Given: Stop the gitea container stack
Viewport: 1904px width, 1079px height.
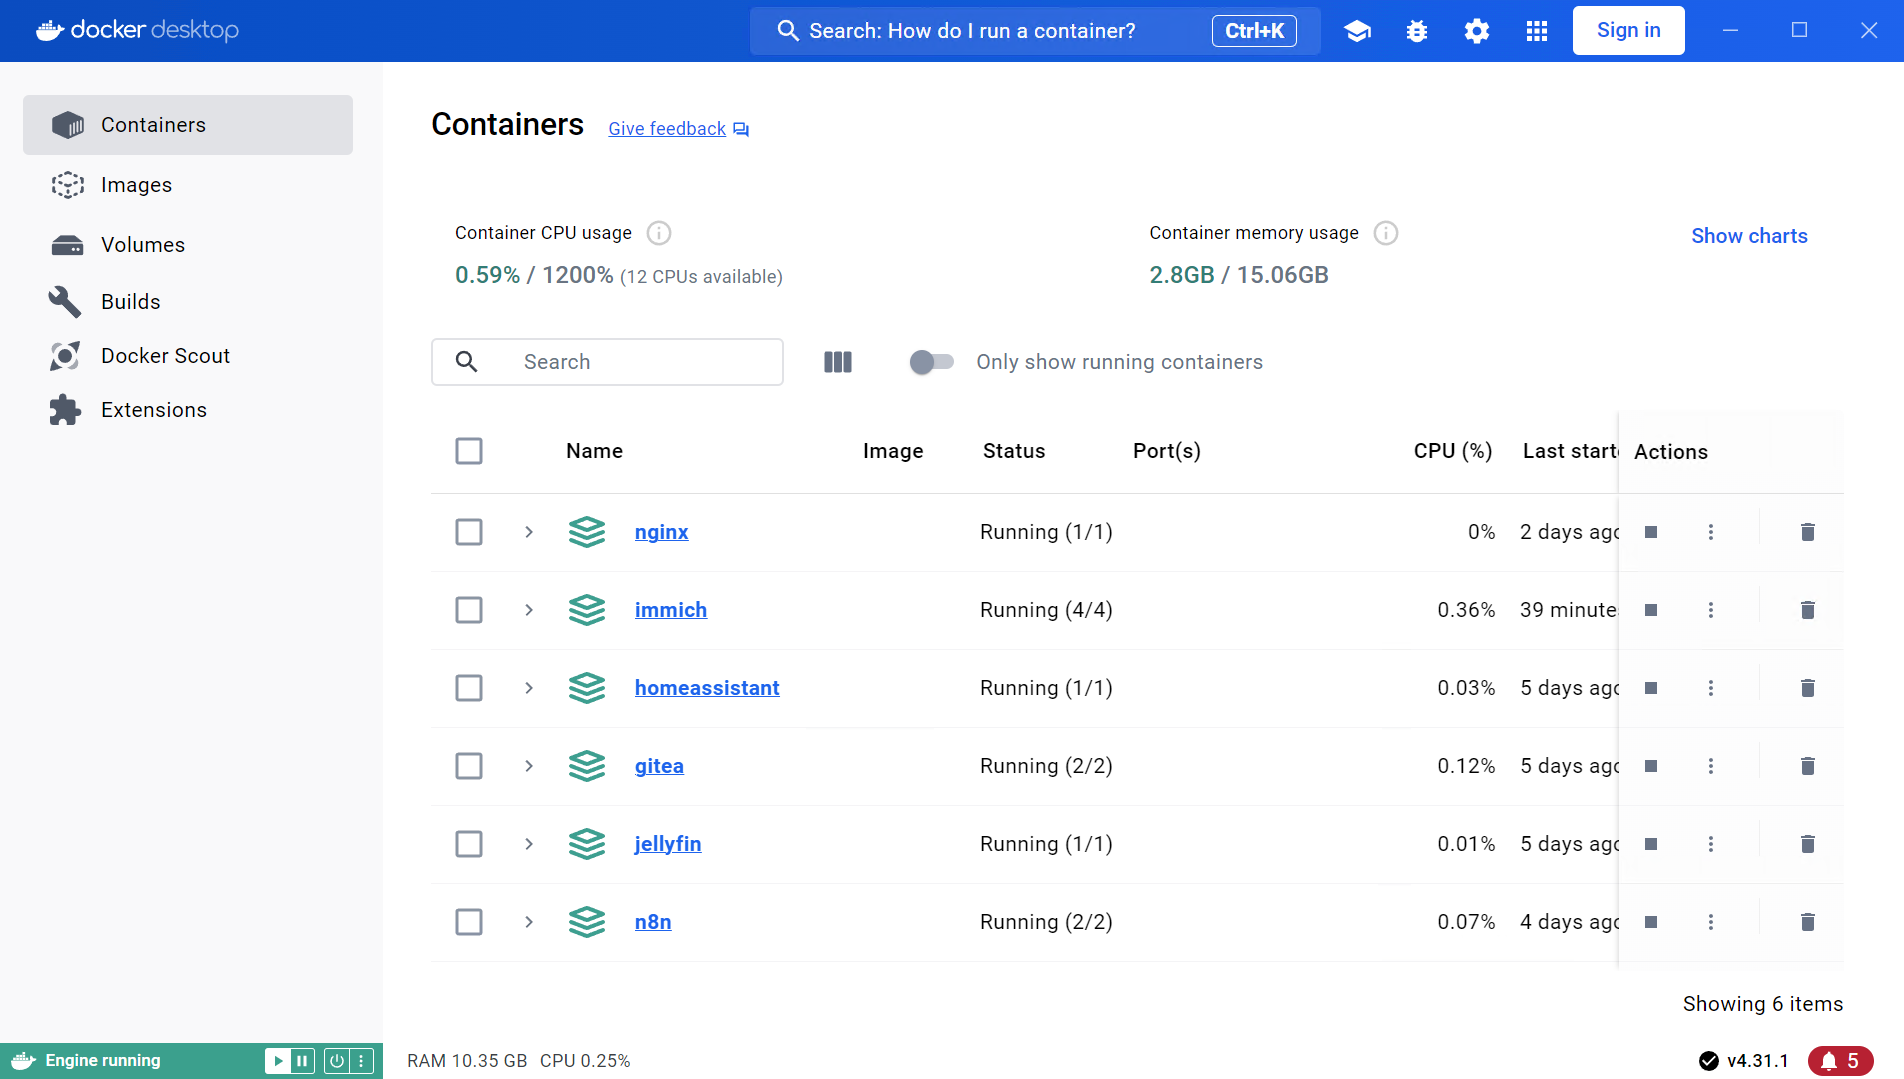Looking at the screenshot, I should tap(1651, 766).
